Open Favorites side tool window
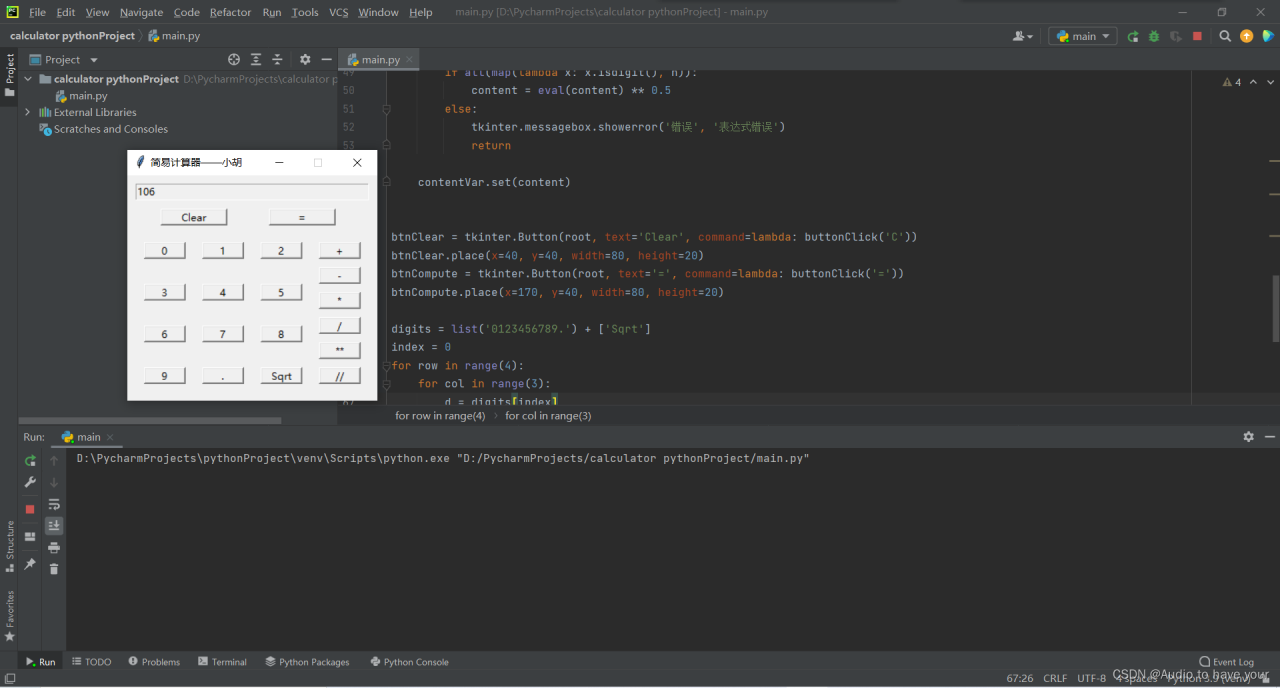This screenshot has width=1280, height=688. click(x=10, y=615)
